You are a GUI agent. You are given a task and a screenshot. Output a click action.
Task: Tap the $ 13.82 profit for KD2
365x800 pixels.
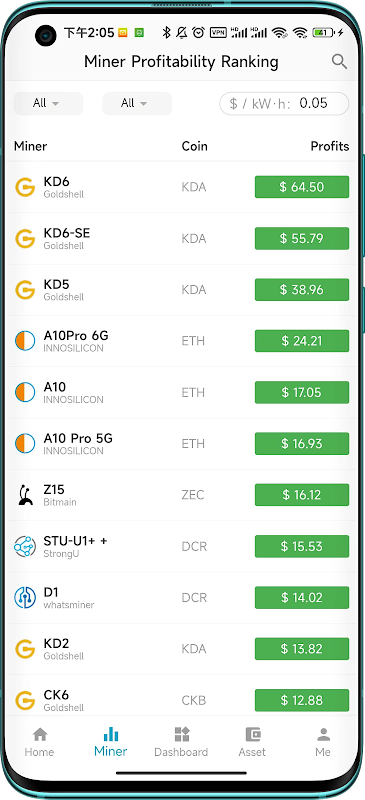pos(302,649)
